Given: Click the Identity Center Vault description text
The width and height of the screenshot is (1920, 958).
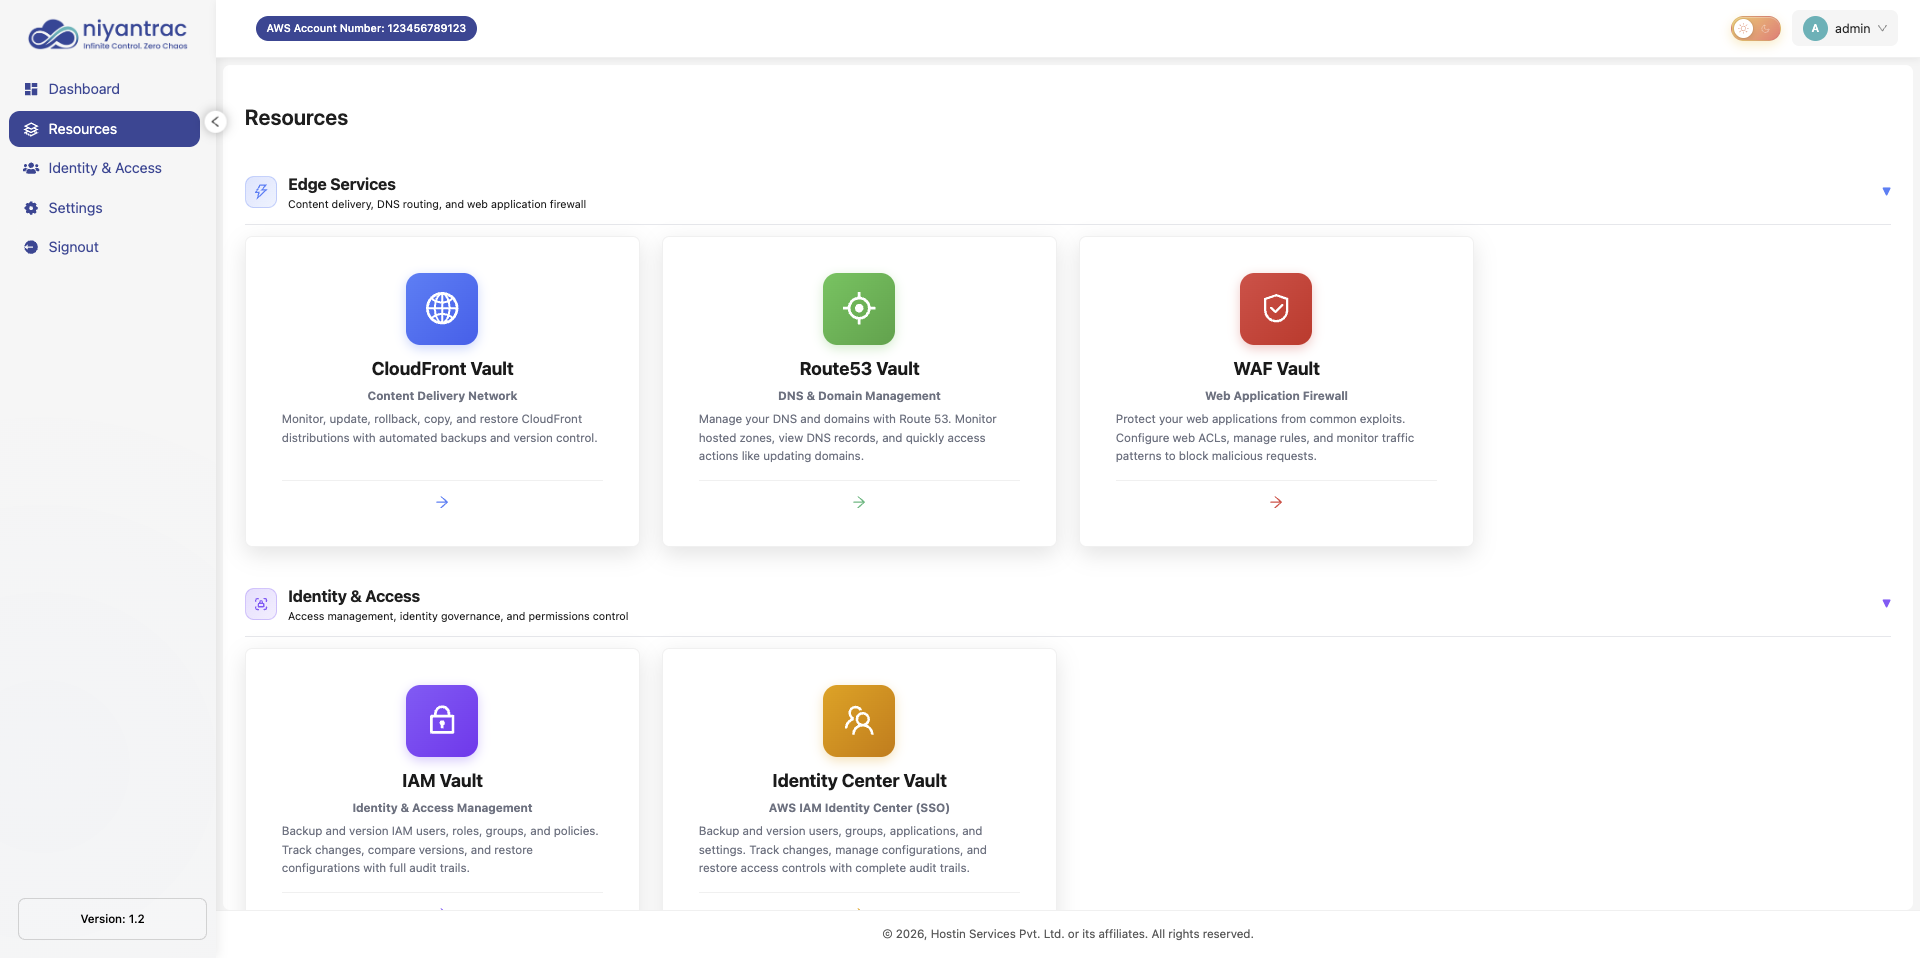Looking at the screenshot, I should [843, 849].
